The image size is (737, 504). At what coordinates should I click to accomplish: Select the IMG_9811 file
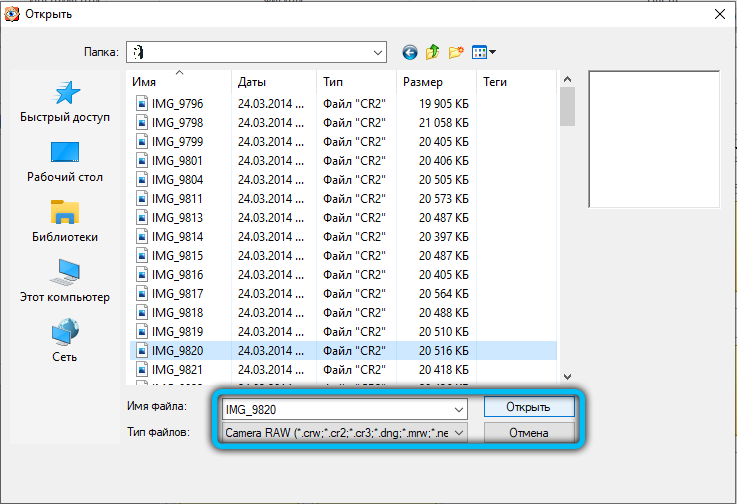coord(176,199)
